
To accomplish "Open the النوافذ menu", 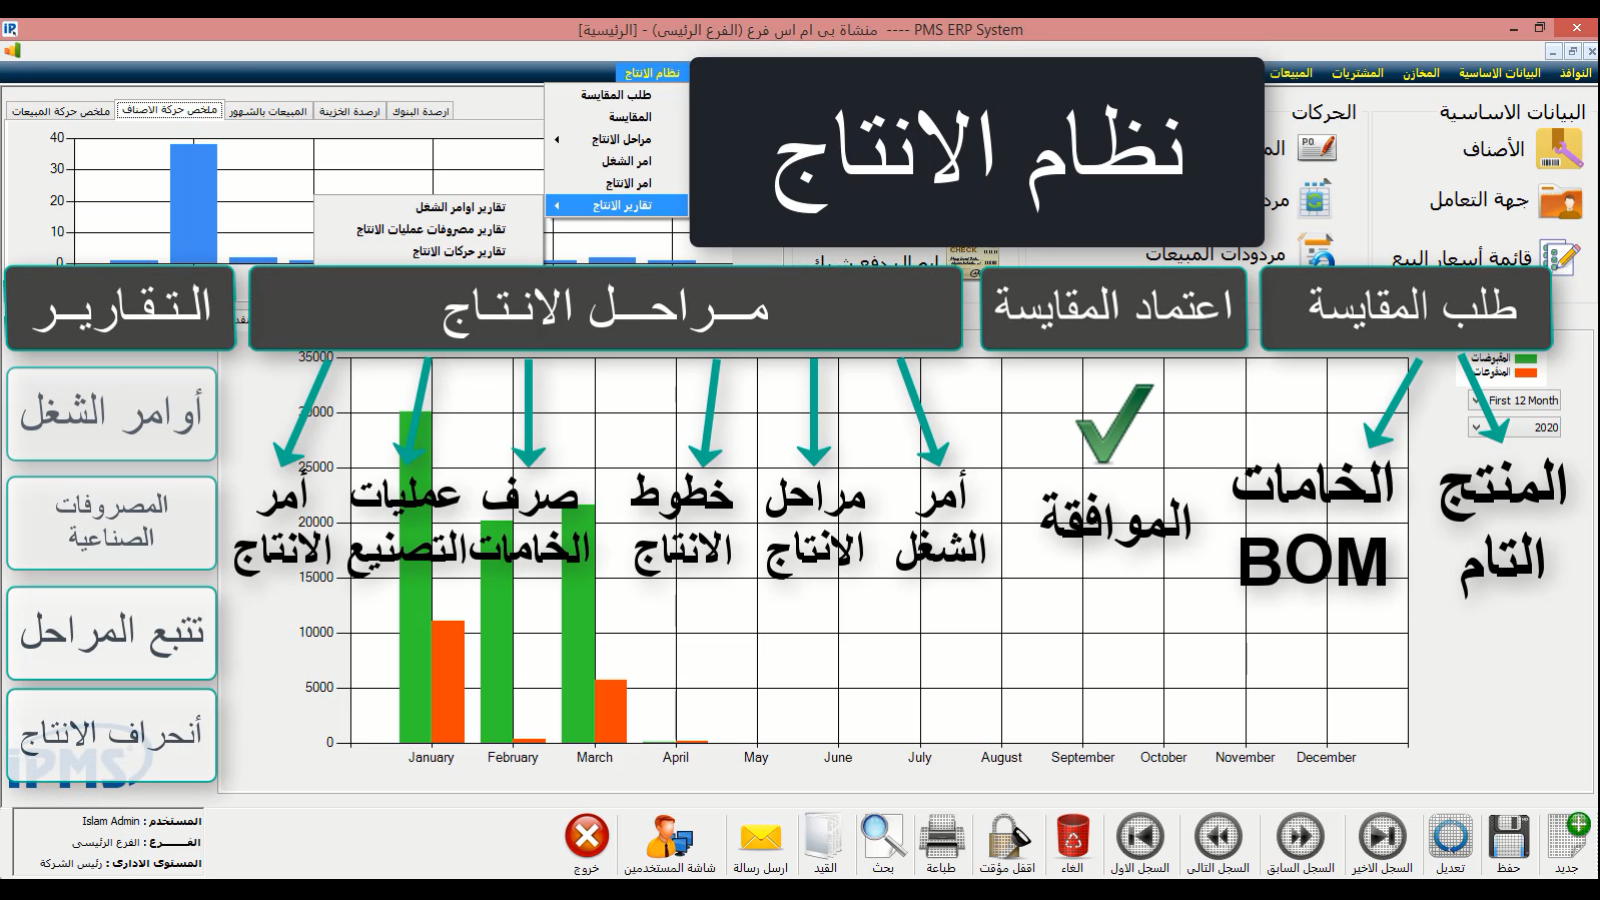I will coord(1576,73).
